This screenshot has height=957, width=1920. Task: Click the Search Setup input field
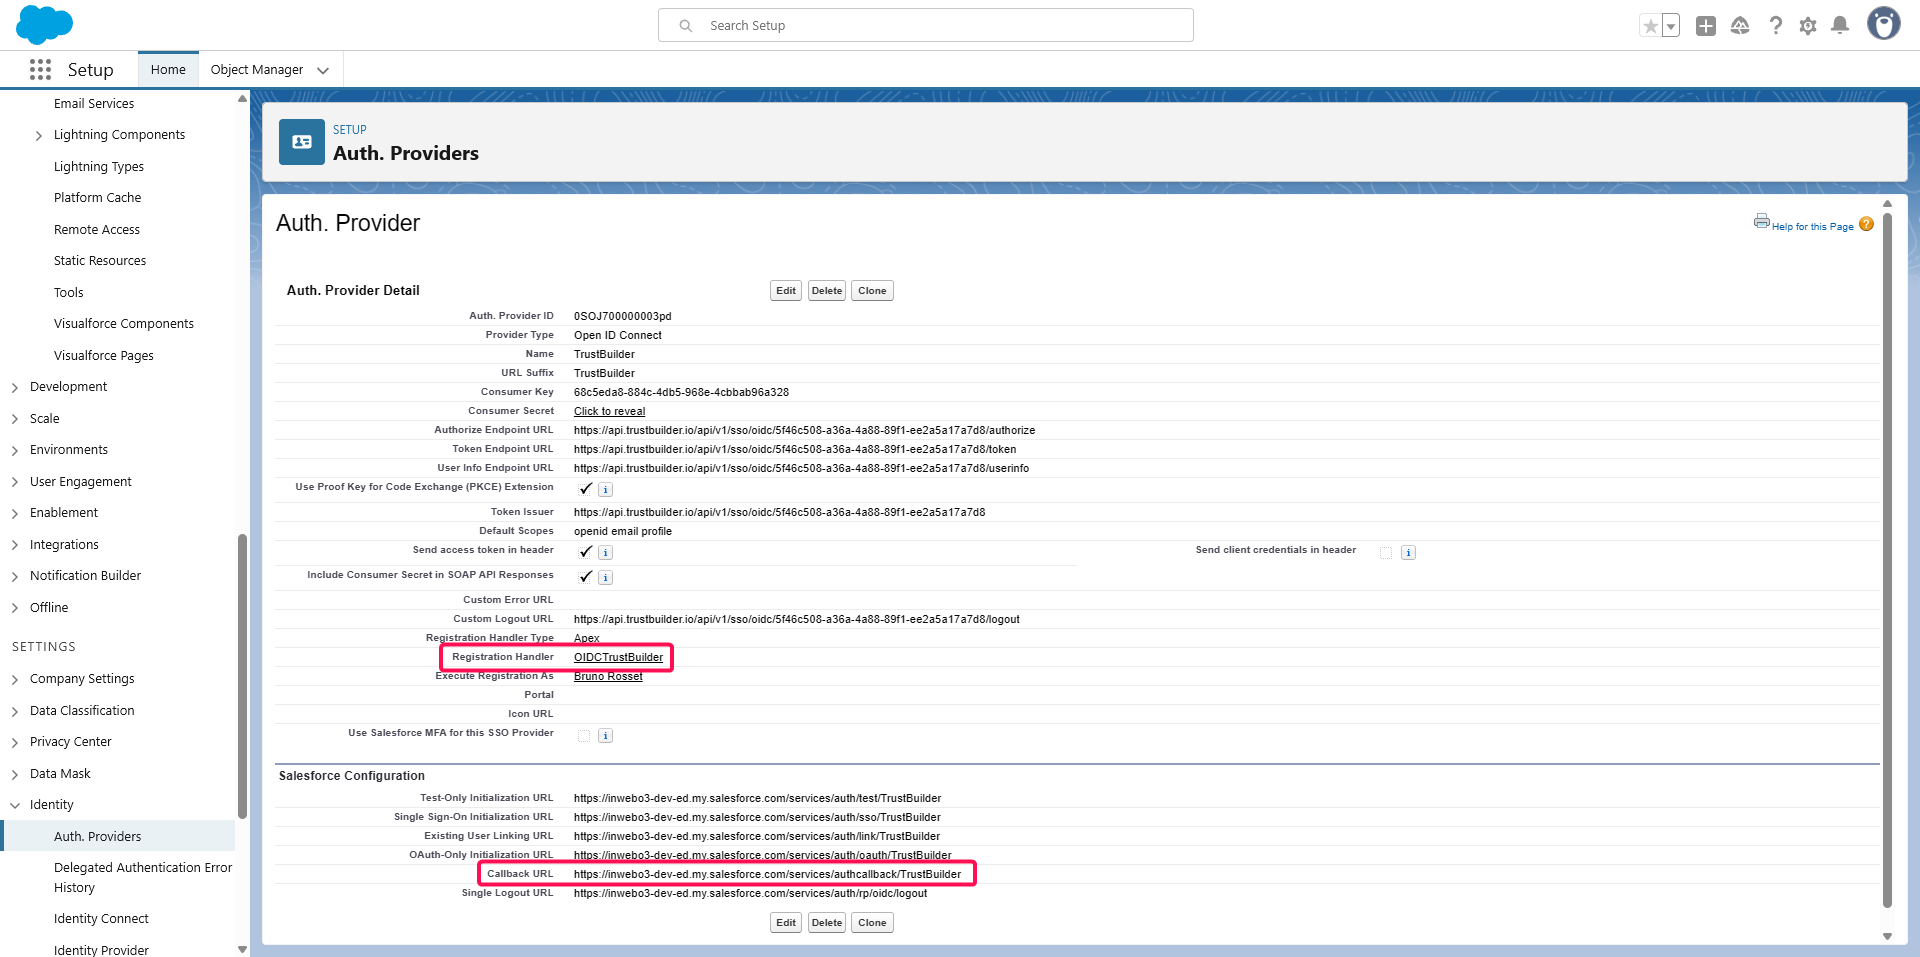click(x=925, y=26)
